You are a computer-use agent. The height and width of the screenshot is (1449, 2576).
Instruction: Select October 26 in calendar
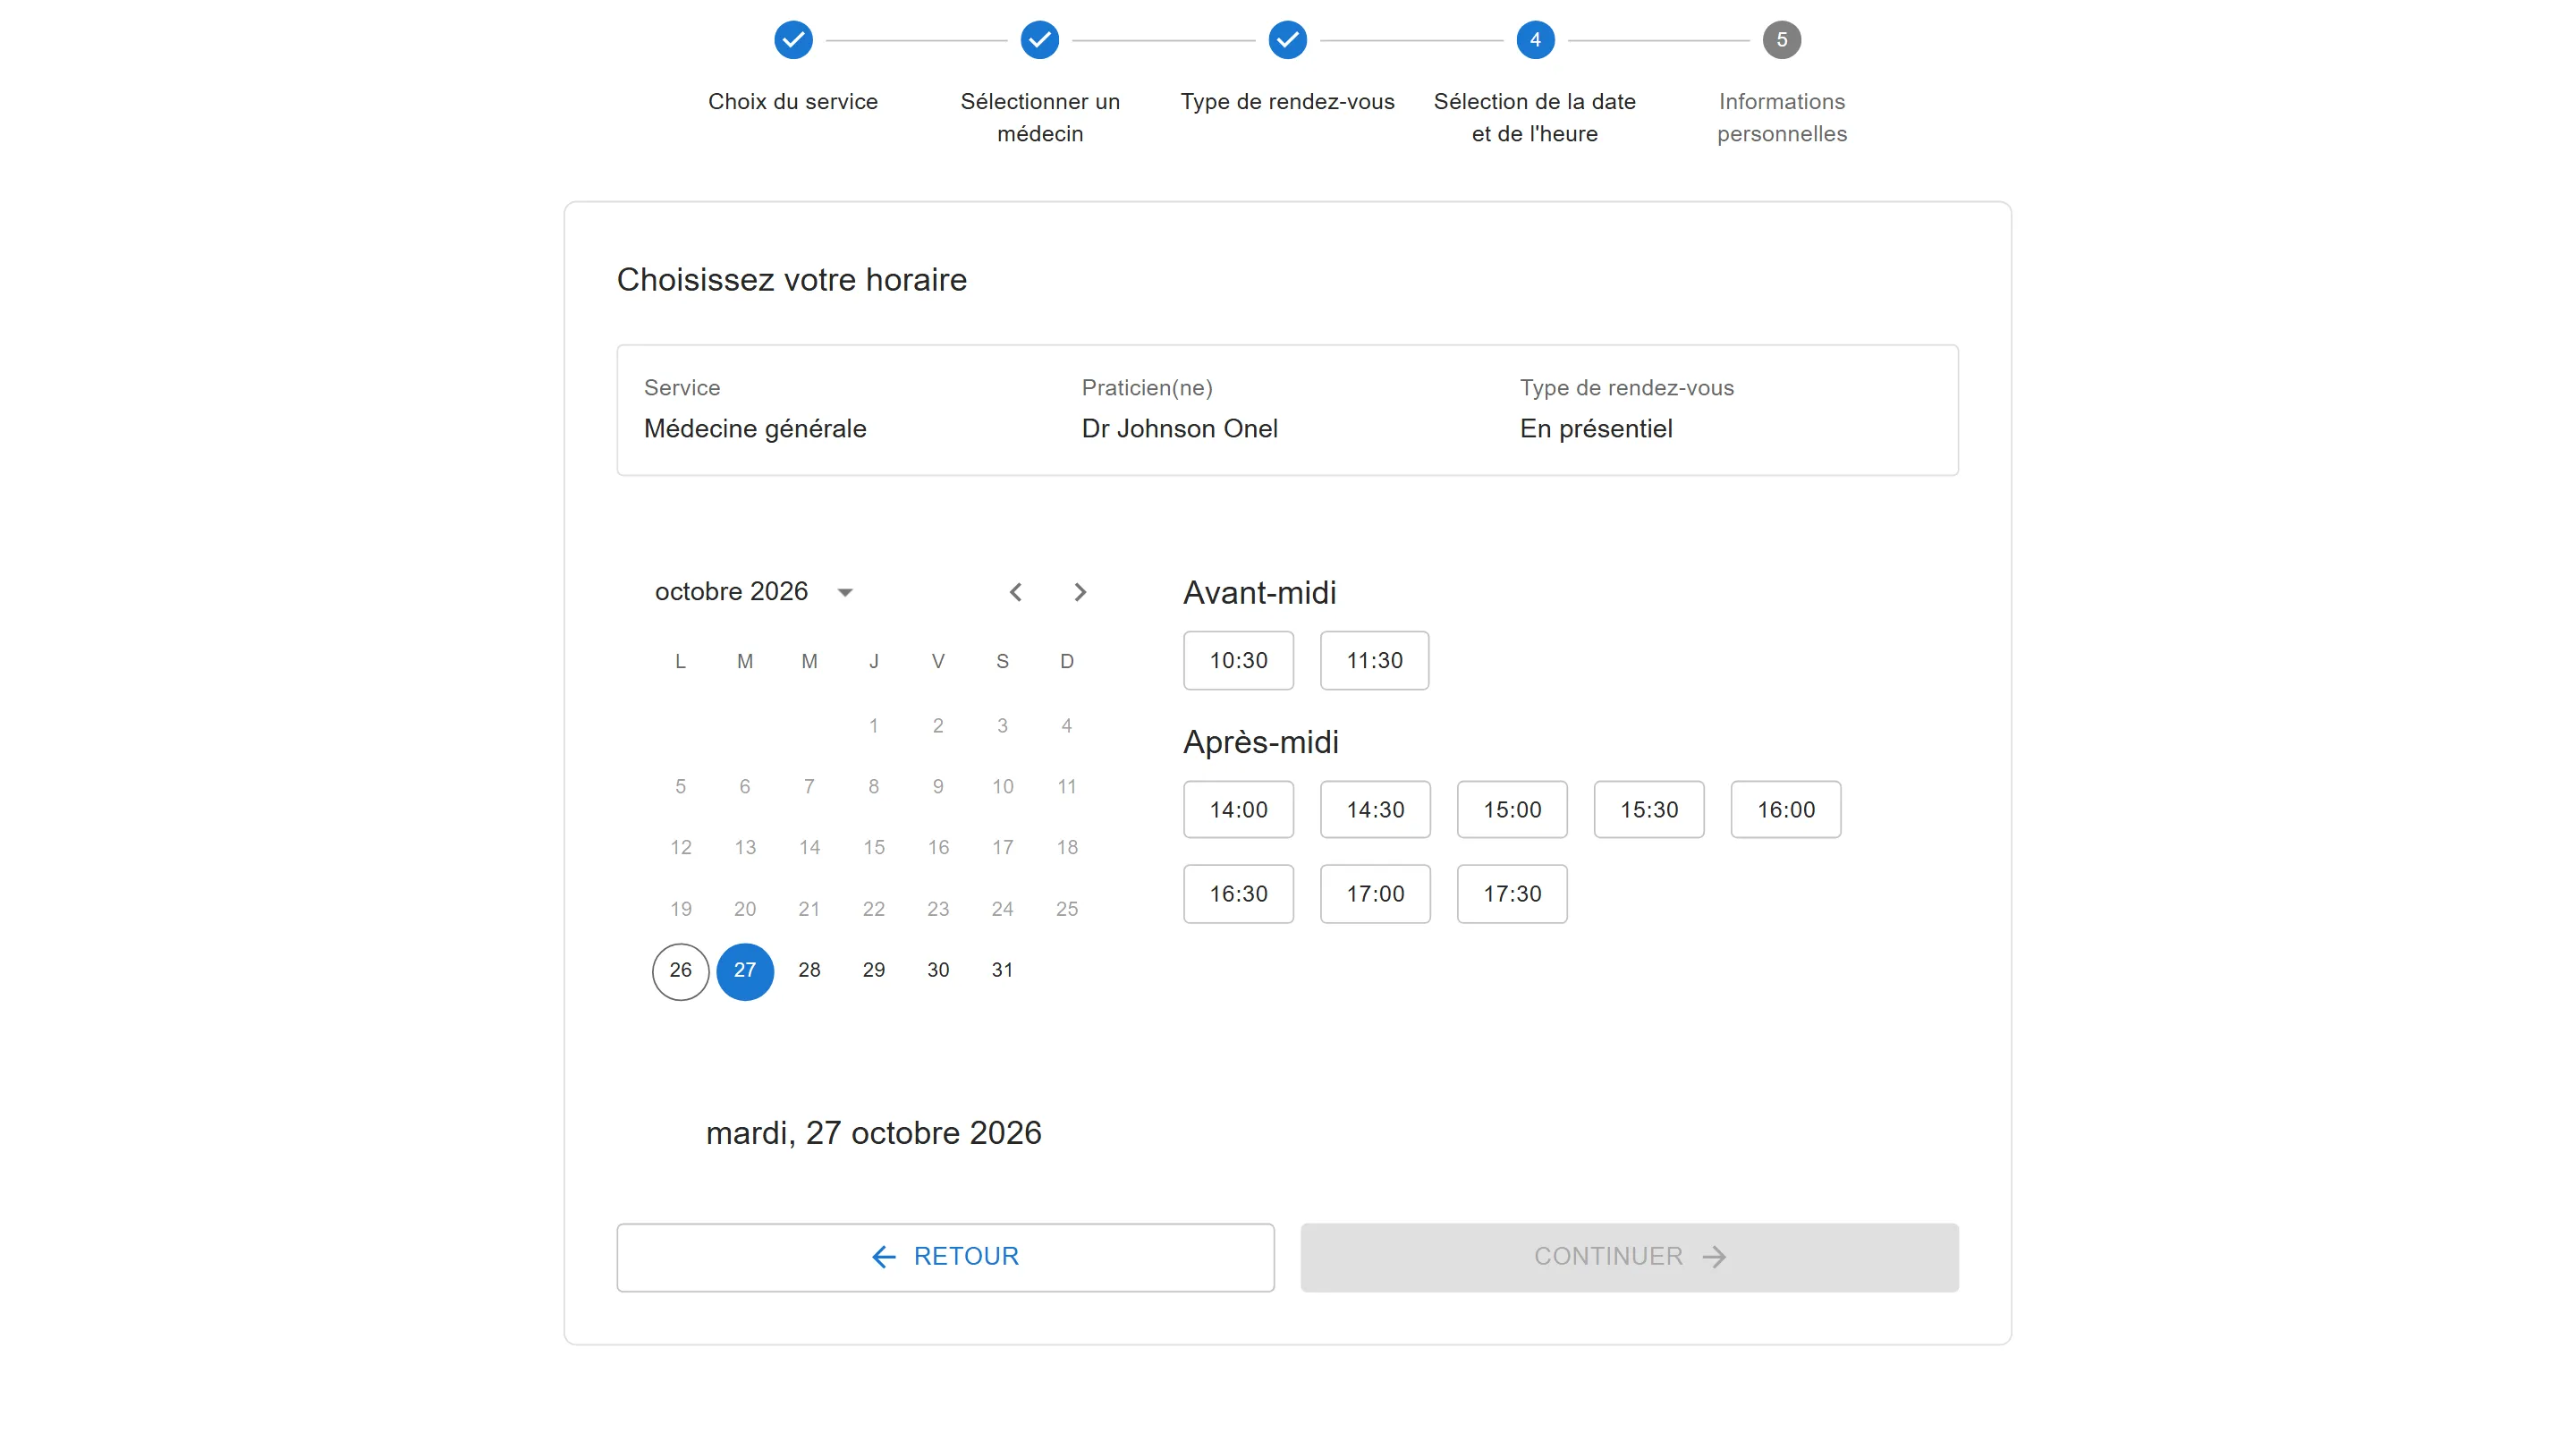click(680, 971)
